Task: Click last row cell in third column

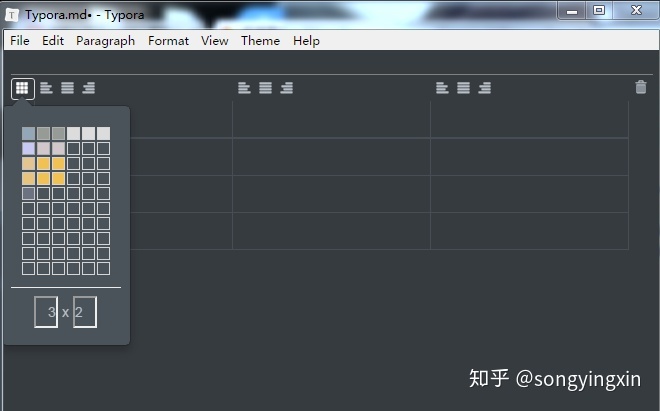Action: (x=530, y=231)
